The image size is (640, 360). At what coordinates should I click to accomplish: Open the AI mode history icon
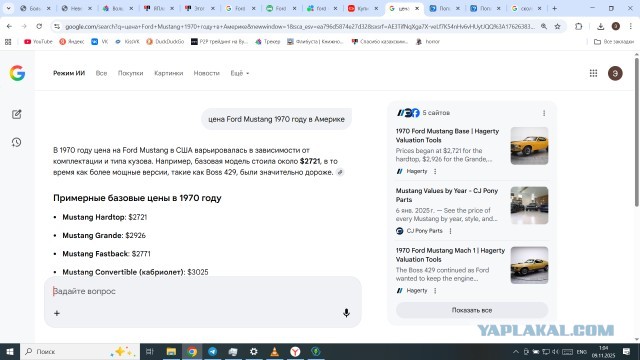(17, 142)
